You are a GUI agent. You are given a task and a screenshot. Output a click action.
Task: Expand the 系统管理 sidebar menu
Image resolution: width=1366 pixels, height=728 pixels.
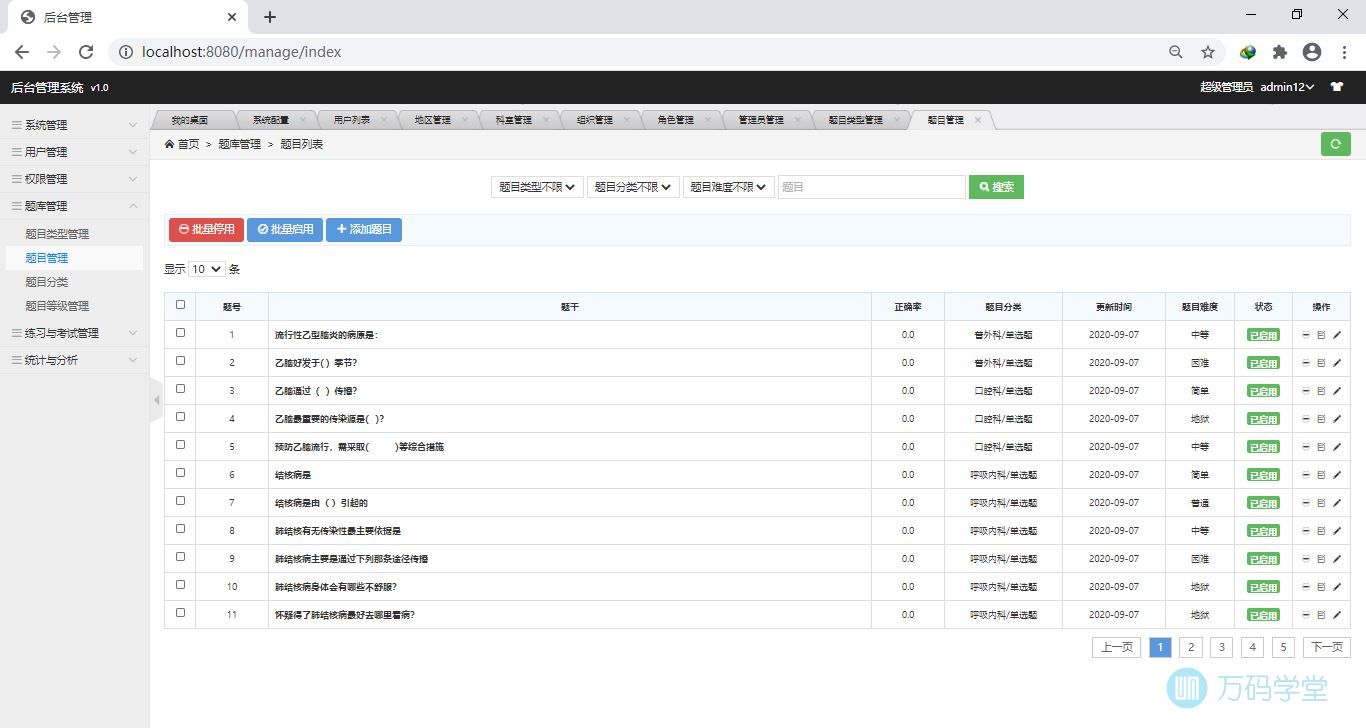[74, 125]
